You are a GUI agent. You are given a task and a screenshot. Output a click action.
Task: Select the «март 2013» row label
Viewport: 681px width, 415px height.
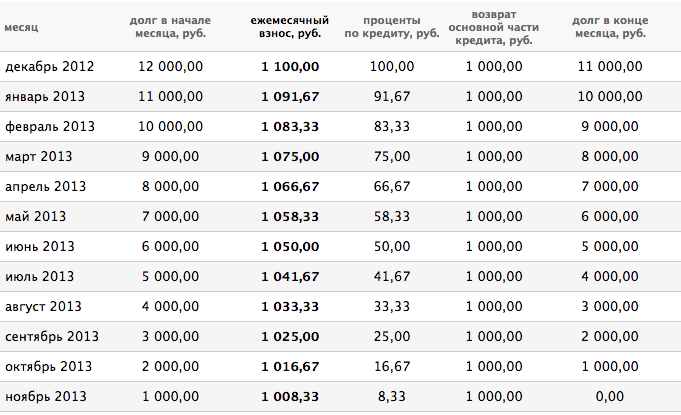pos(39,156)
